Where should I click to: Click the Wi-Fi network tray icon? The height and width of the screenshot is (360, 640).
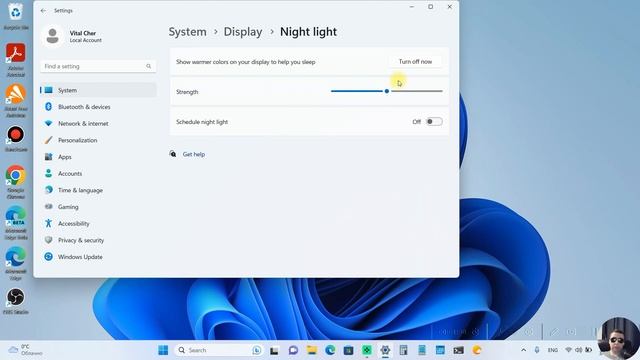pos(568,350)
